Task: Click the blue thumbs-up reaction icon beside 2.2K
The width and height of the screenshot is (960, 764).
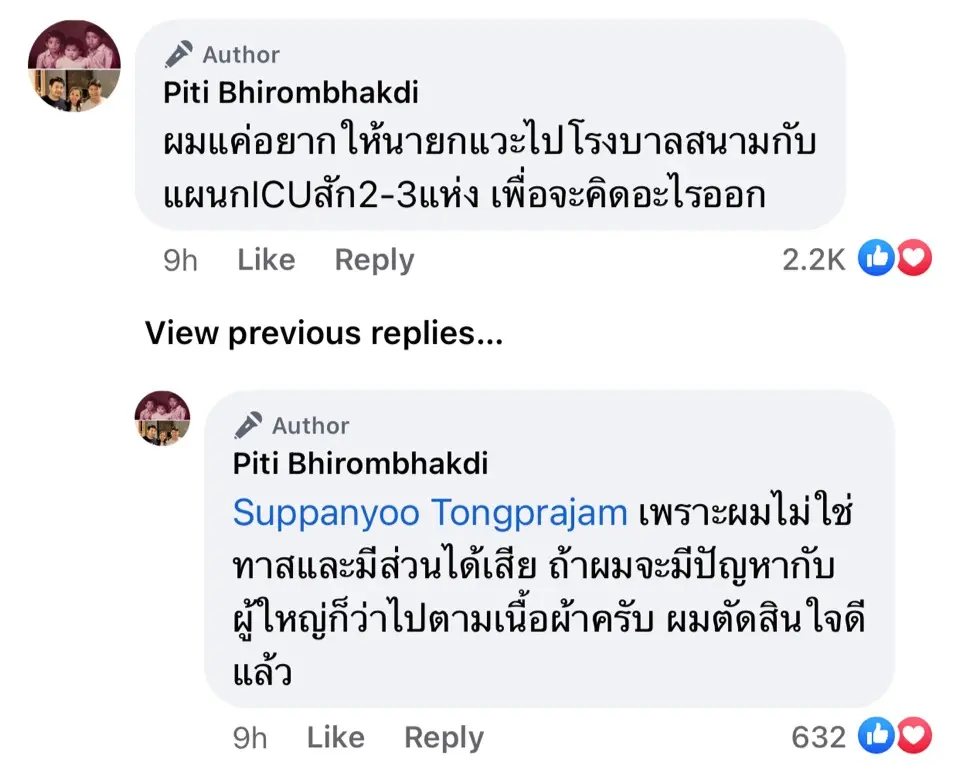Action: tap(875, 260)
